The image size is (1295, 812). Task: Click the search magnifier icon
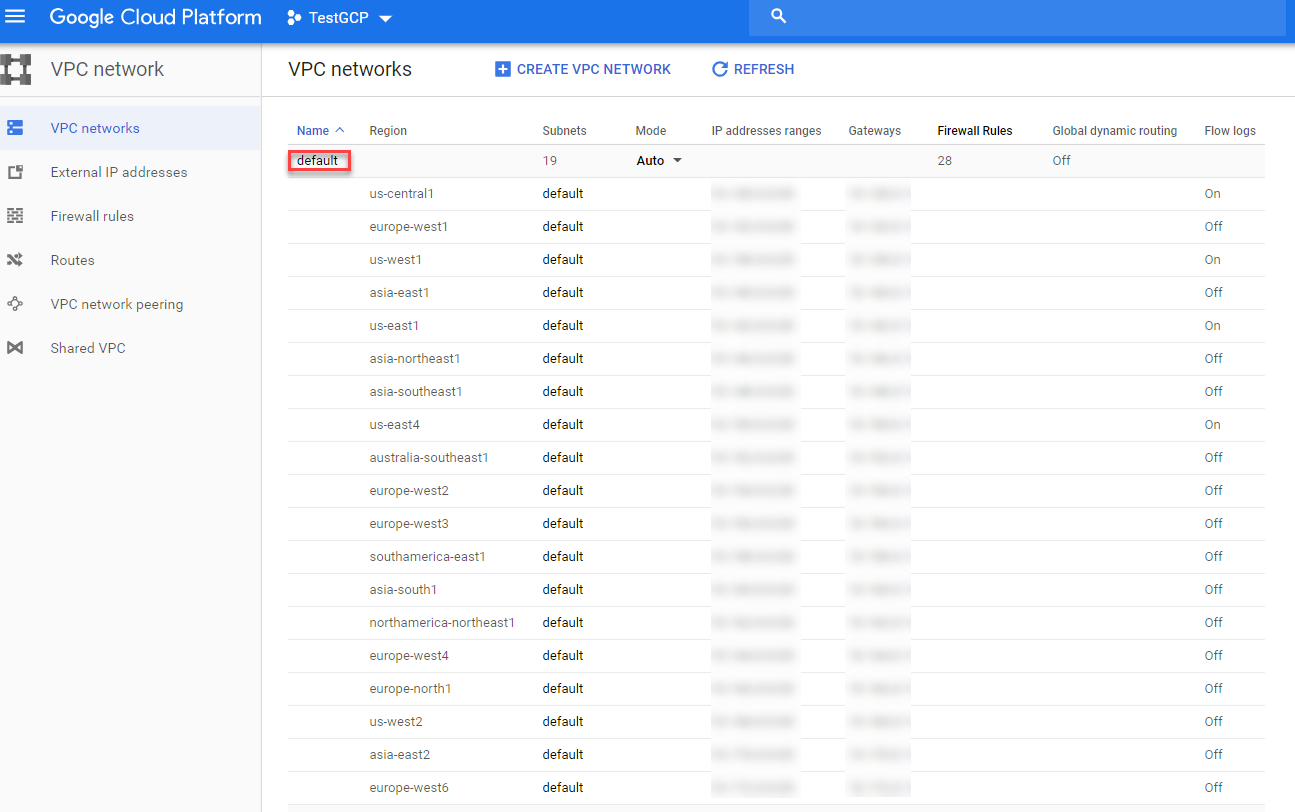pos(780,17)
